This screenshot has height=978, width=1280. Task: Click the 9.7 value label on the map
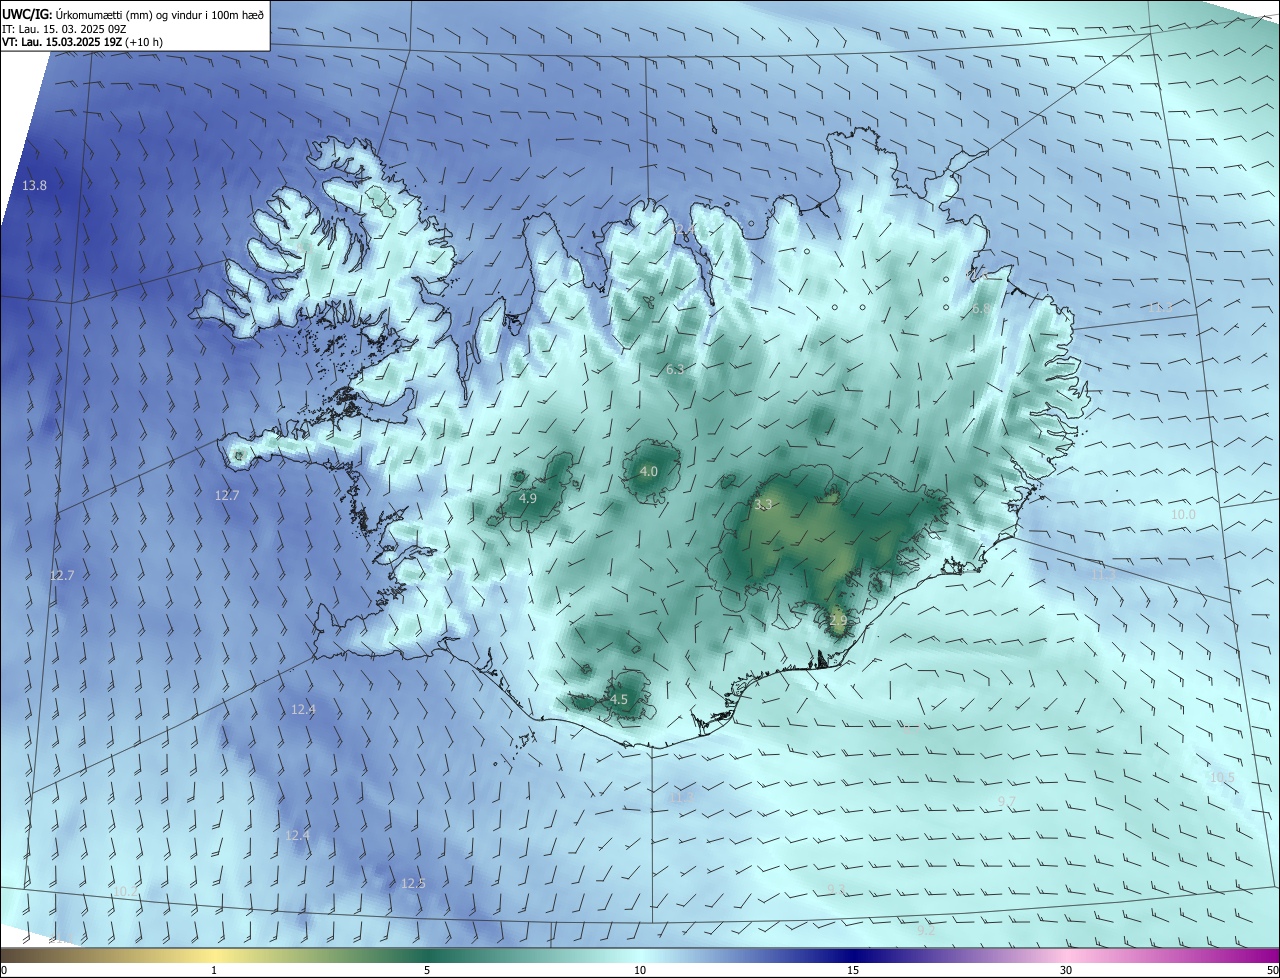[x=1007, y=802]
